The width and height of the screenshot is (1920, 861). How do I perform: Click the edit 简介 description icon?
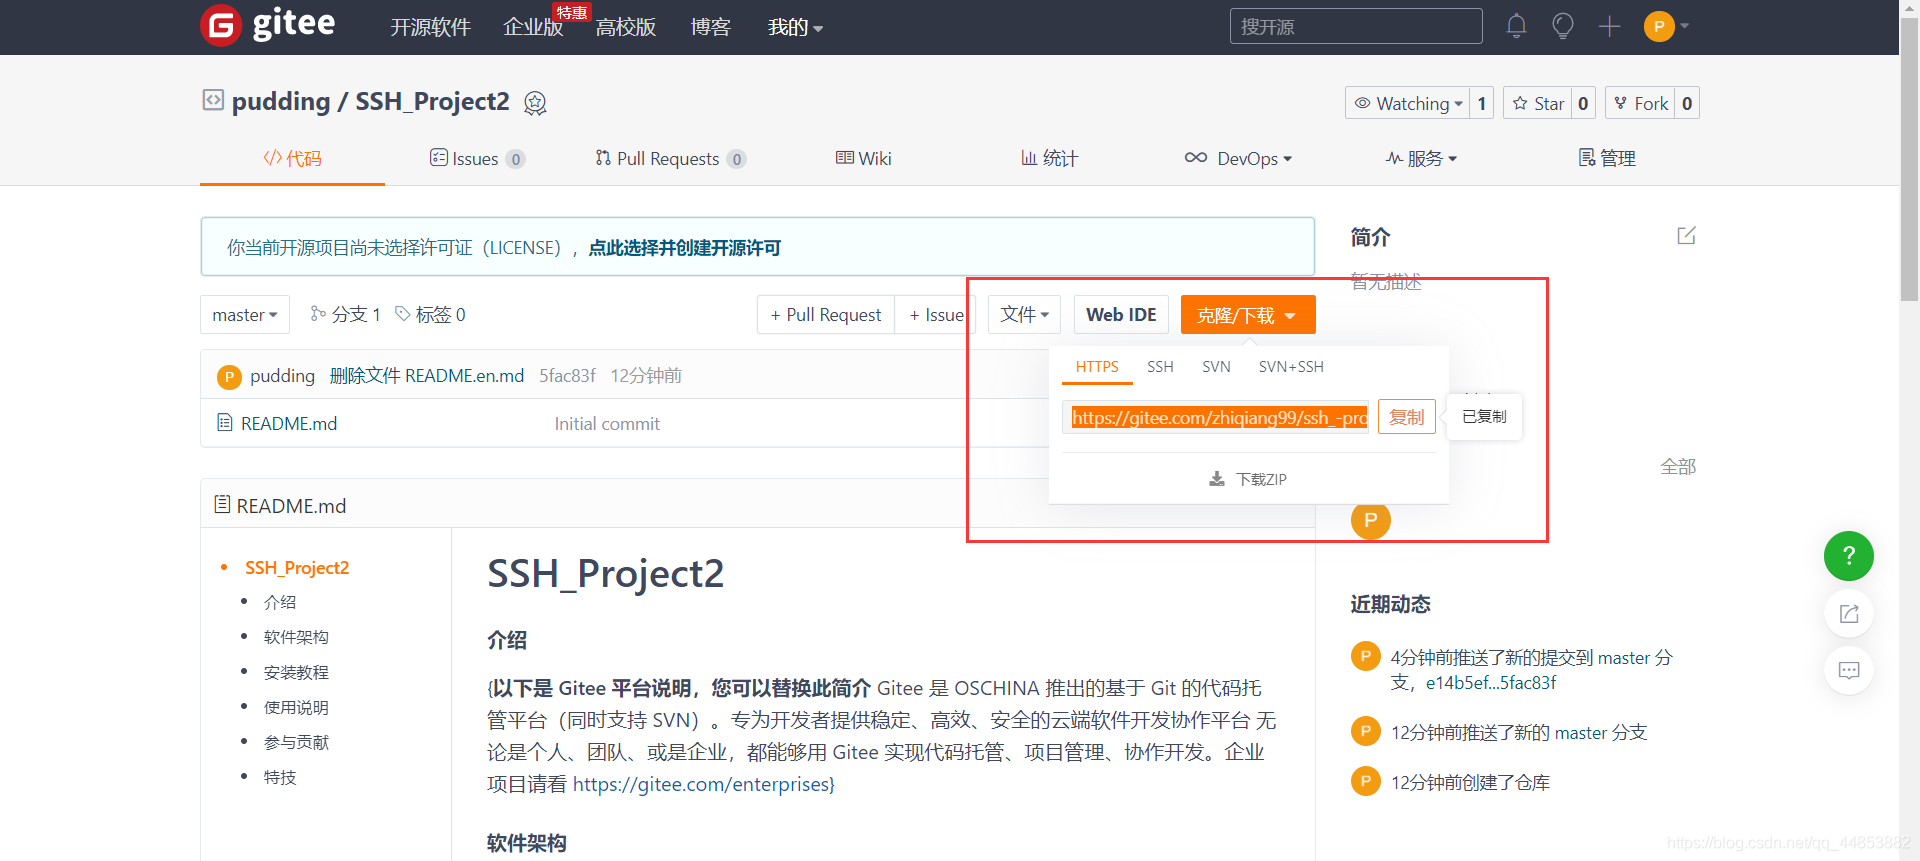click(x=1686, y=236)
